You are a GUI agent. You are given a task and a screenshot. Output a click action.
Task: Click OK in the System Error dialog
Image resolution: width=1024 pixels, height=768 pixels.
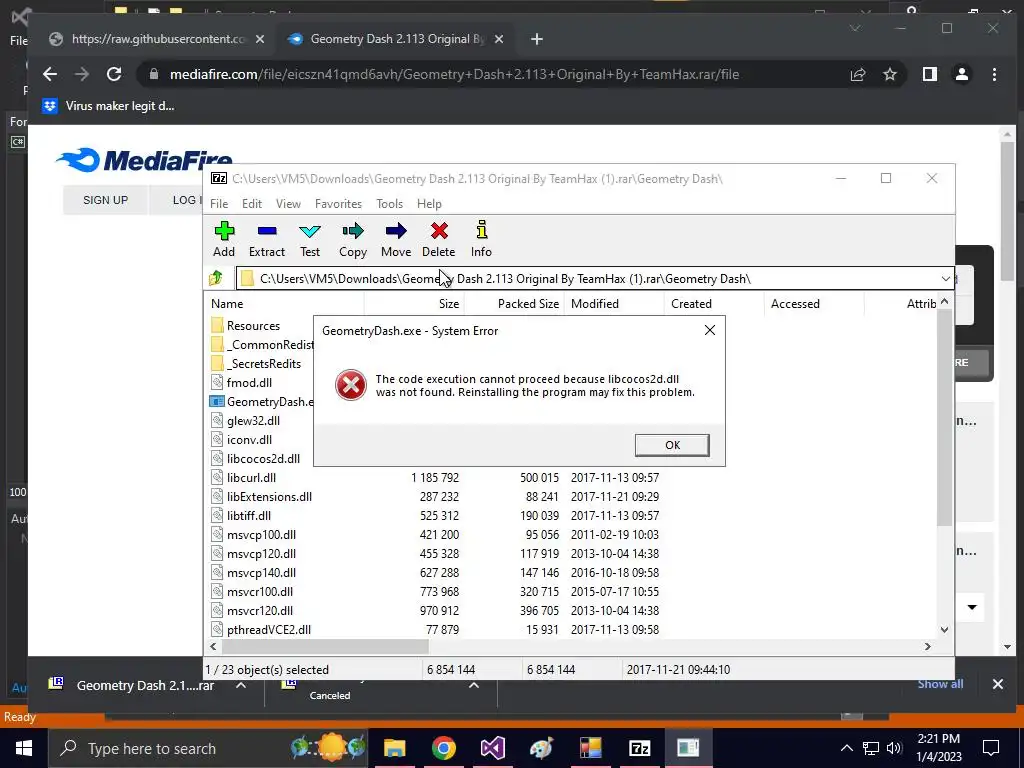click(672, 445)
